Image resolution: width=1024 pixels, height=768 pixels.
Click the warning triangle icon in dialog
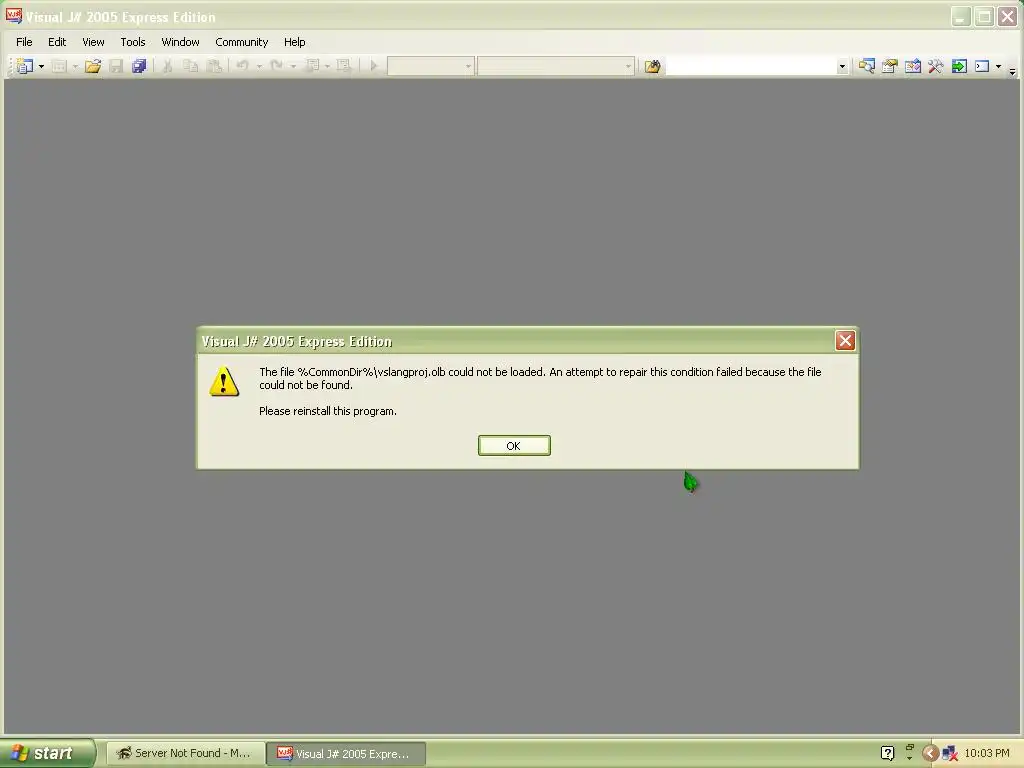click(x=224, y=381)
